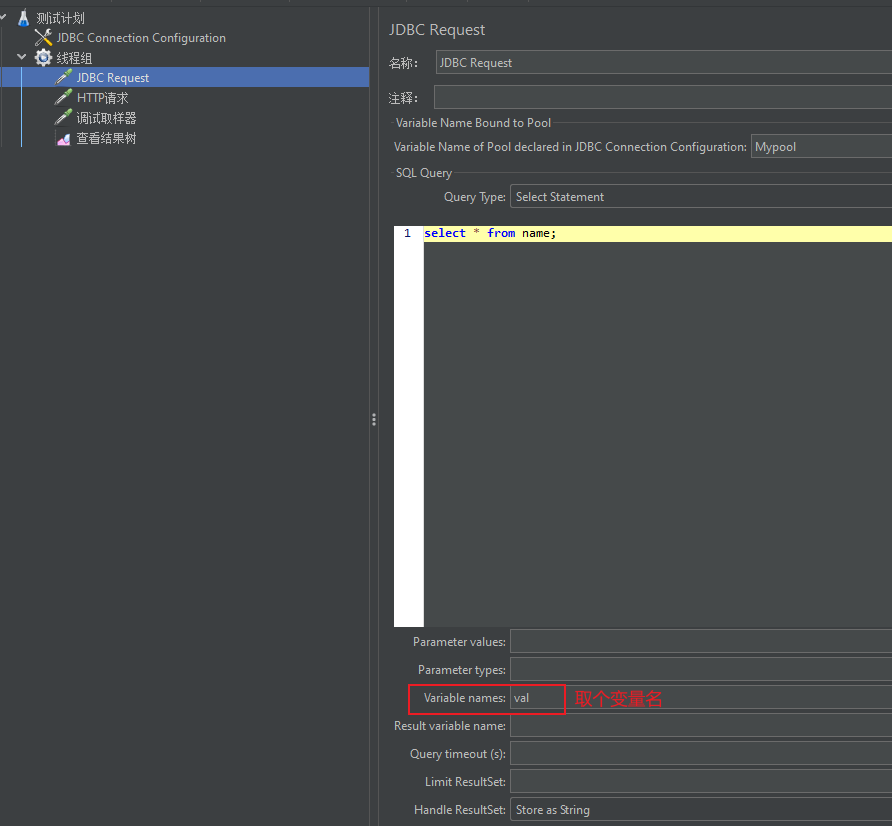Collapse the 线程组 tree node

click(22, 57)
